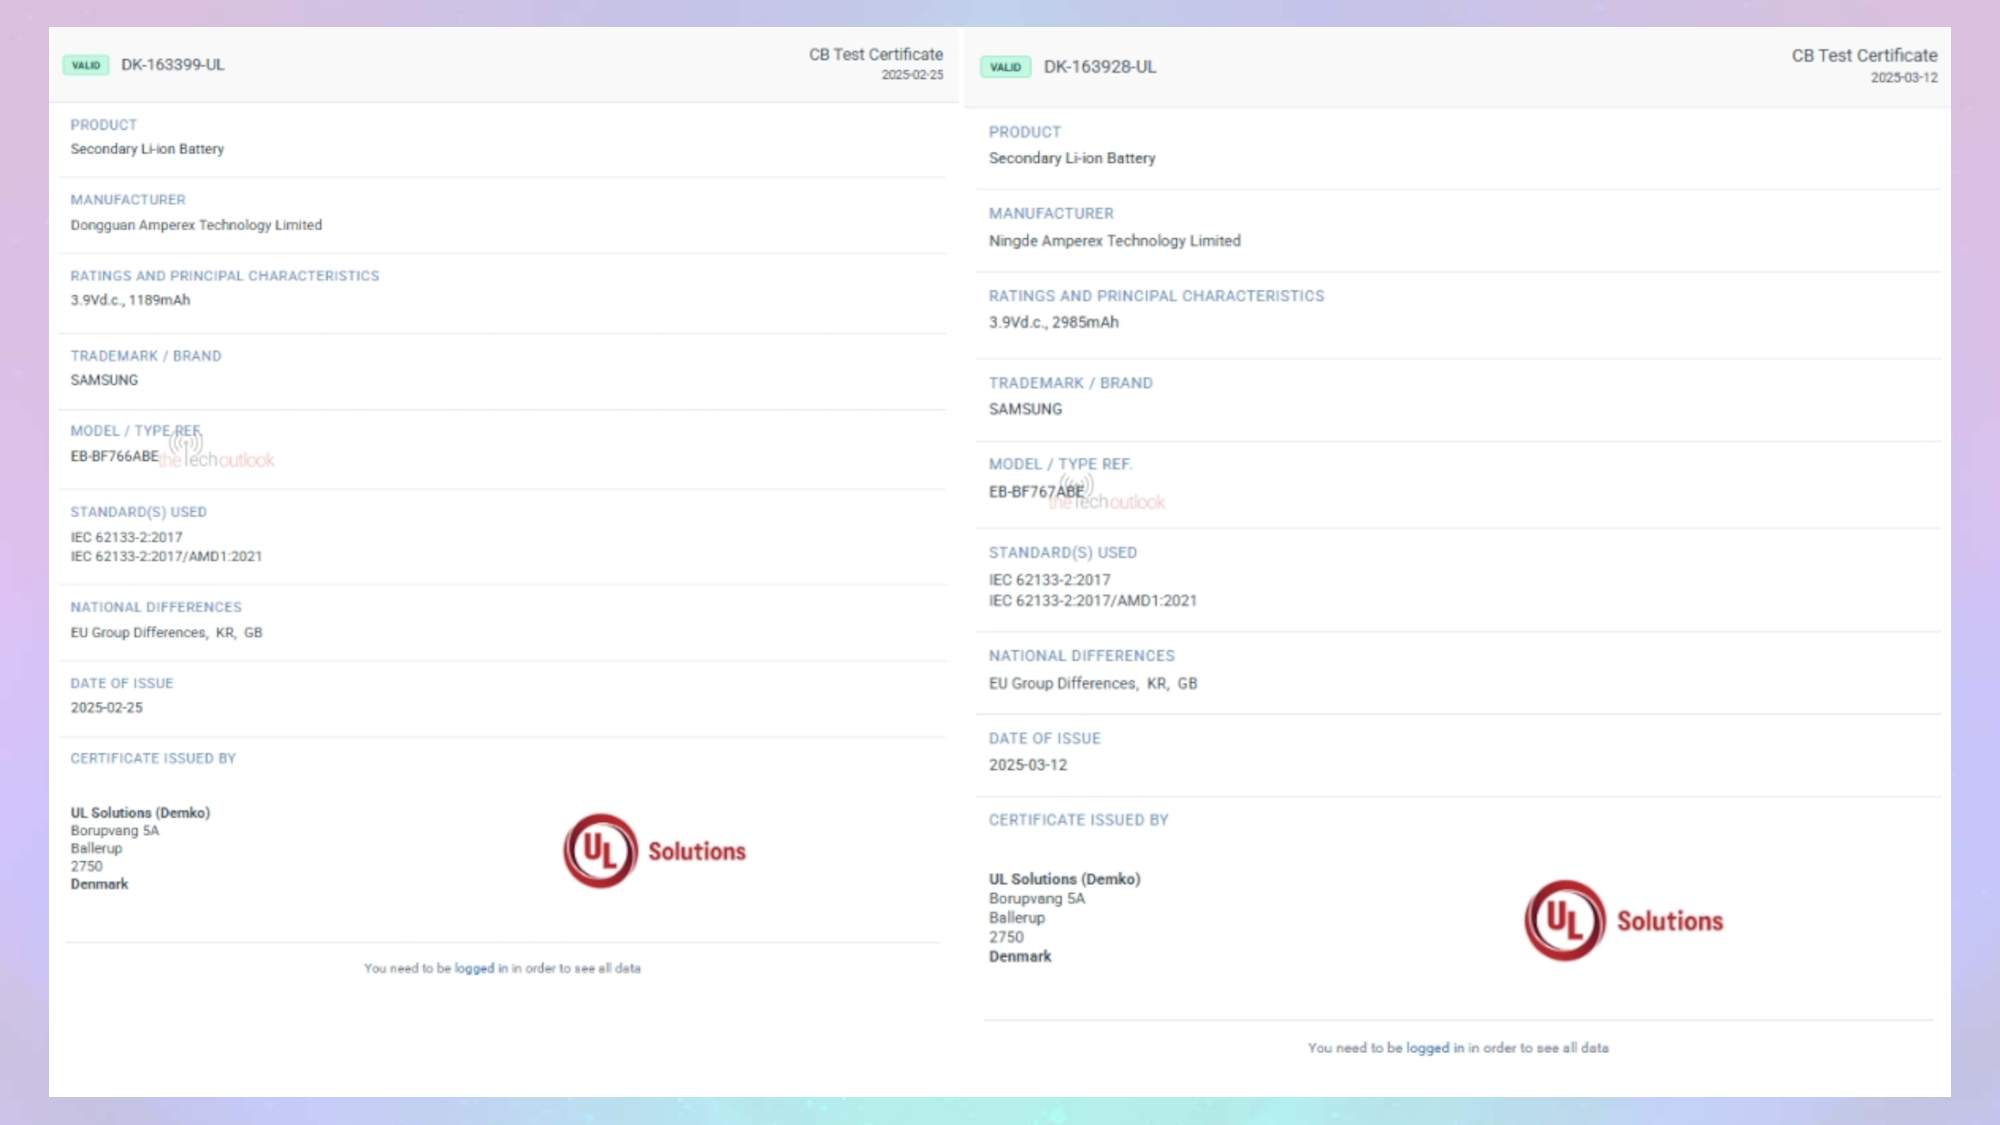Click the left 'CB Test Certificate' heading
This screenshot has width=2000, height=1125.
click(875, 55)
